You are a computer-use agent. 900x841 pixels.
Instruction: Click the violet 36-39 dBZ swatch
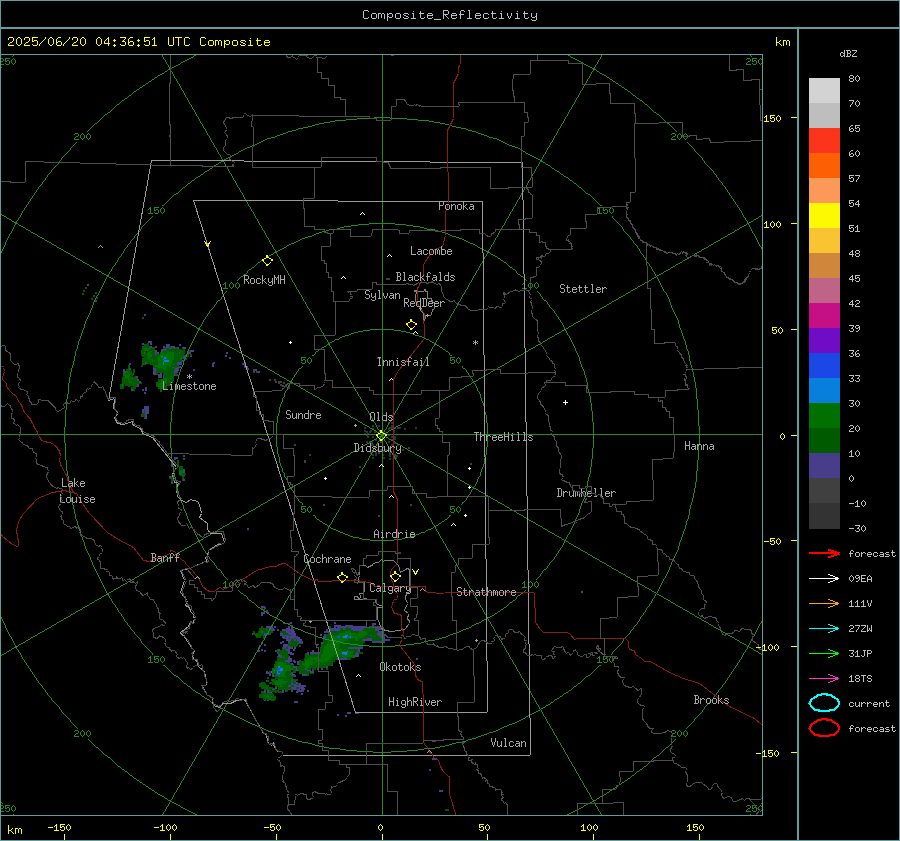[824, 341]
